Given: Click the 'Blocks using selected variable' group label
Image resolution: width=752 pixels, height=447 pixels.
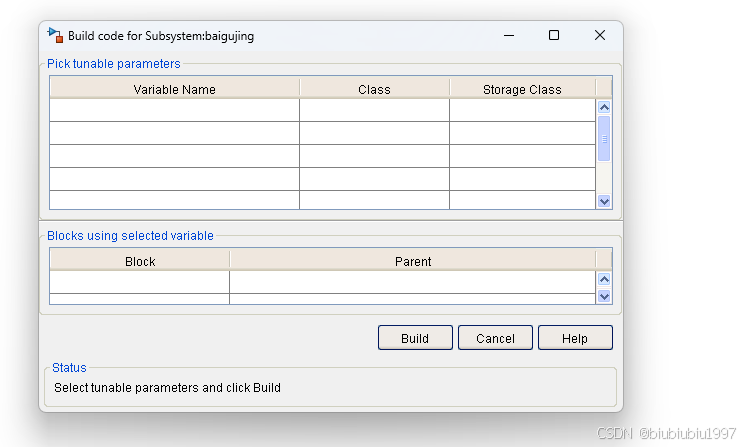Looking at the screenshot, I should [x=130, y=235].
